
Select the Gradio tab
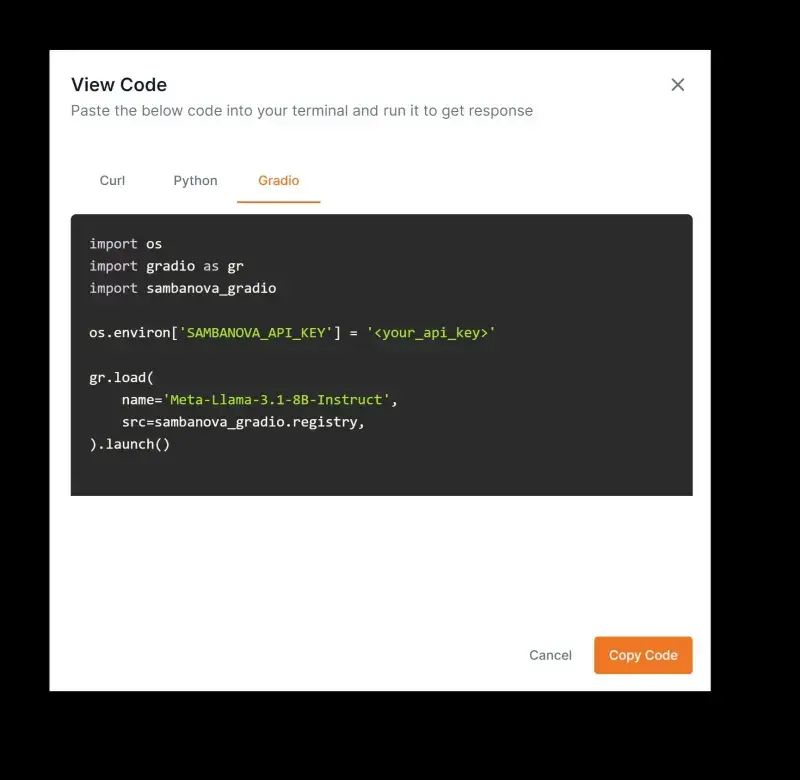[x=279, y=181]
